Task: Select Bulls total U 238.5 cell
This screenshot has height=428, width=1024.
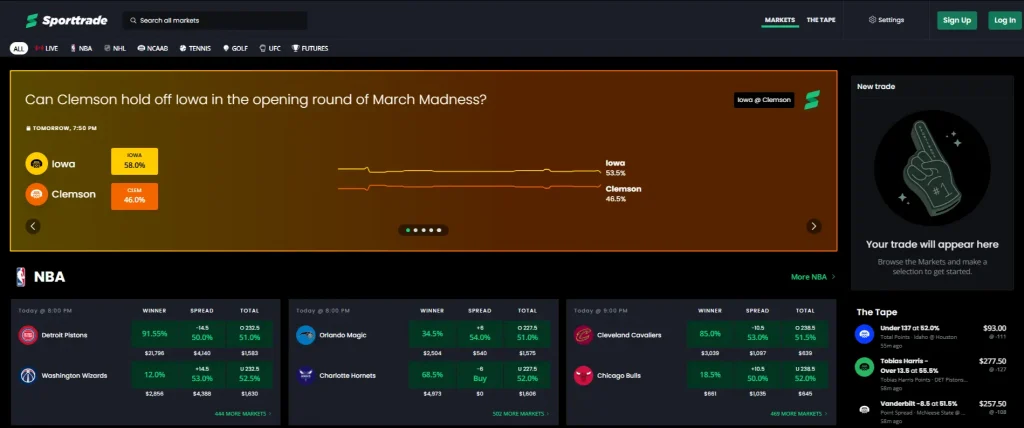Action: 804,375
